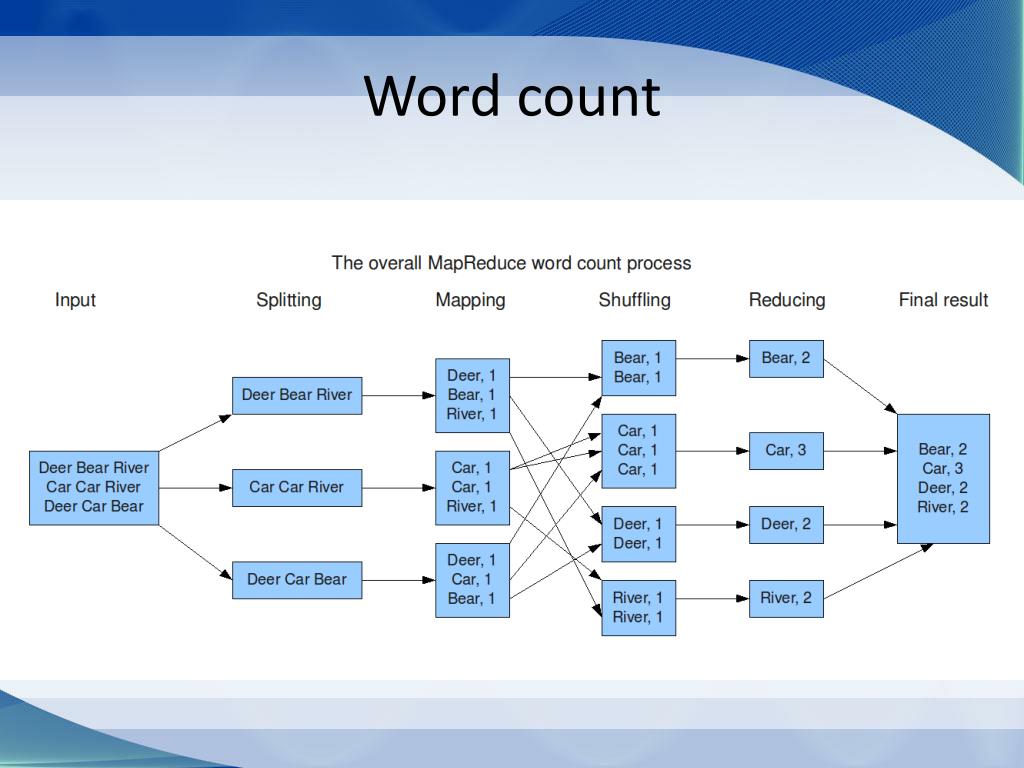Select shuffling box 'Bear, 1 Bear, 1'

click(638, 368)
